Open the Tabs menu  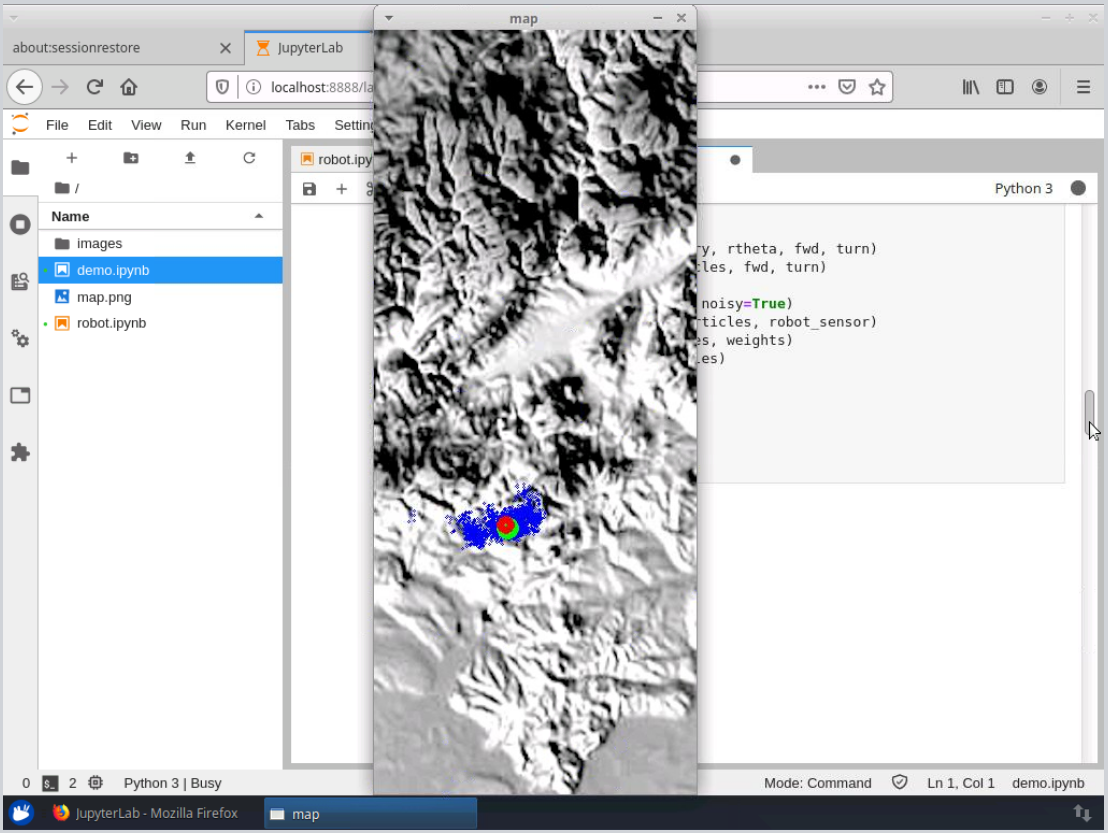300,125
